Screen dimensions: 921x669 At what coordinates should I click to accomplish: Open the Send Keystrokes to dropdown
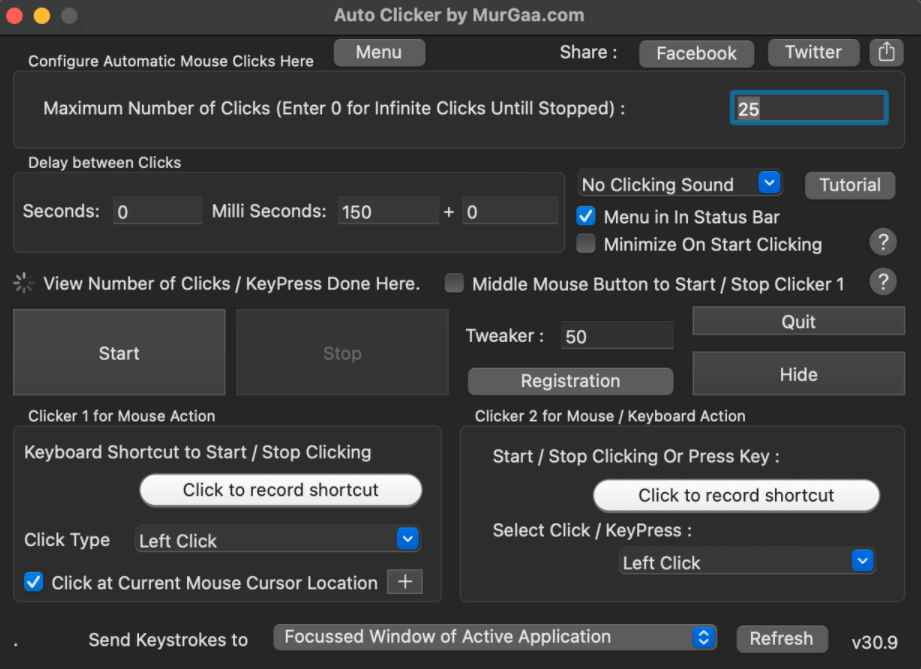tap(705, 636)
